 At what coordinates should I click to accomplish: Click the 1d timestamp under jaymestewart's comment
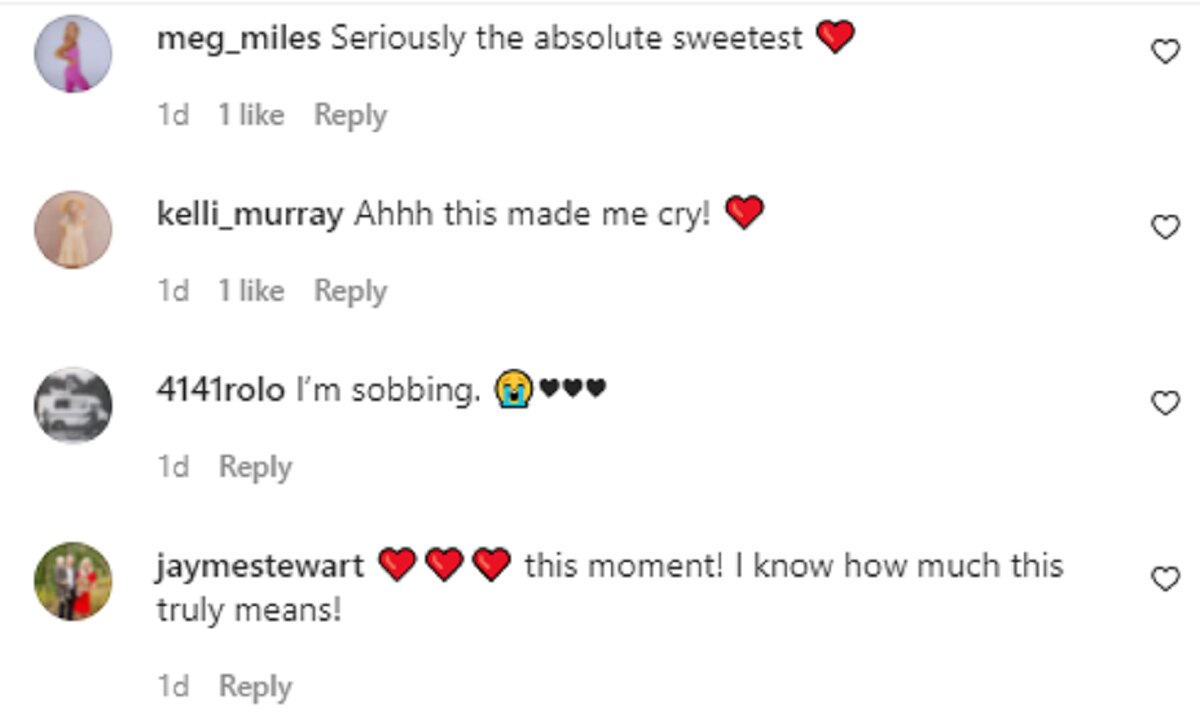click(x=173, y=687)
